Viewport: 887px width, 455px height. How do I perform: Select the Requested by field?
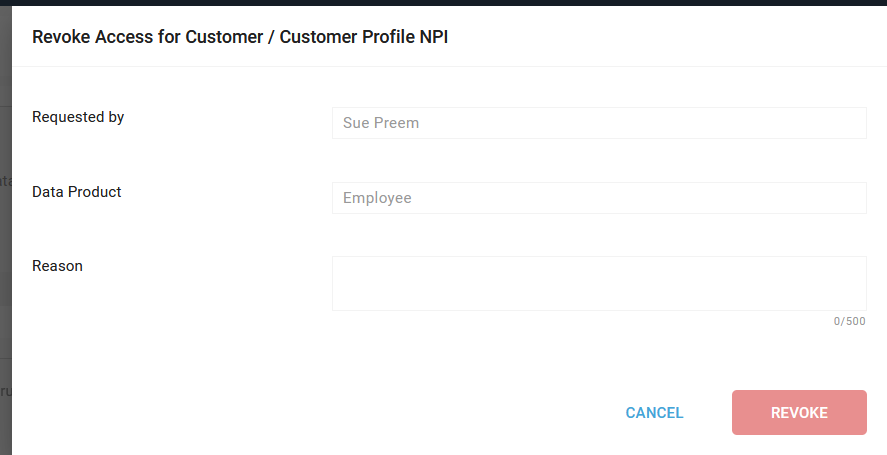599,123
